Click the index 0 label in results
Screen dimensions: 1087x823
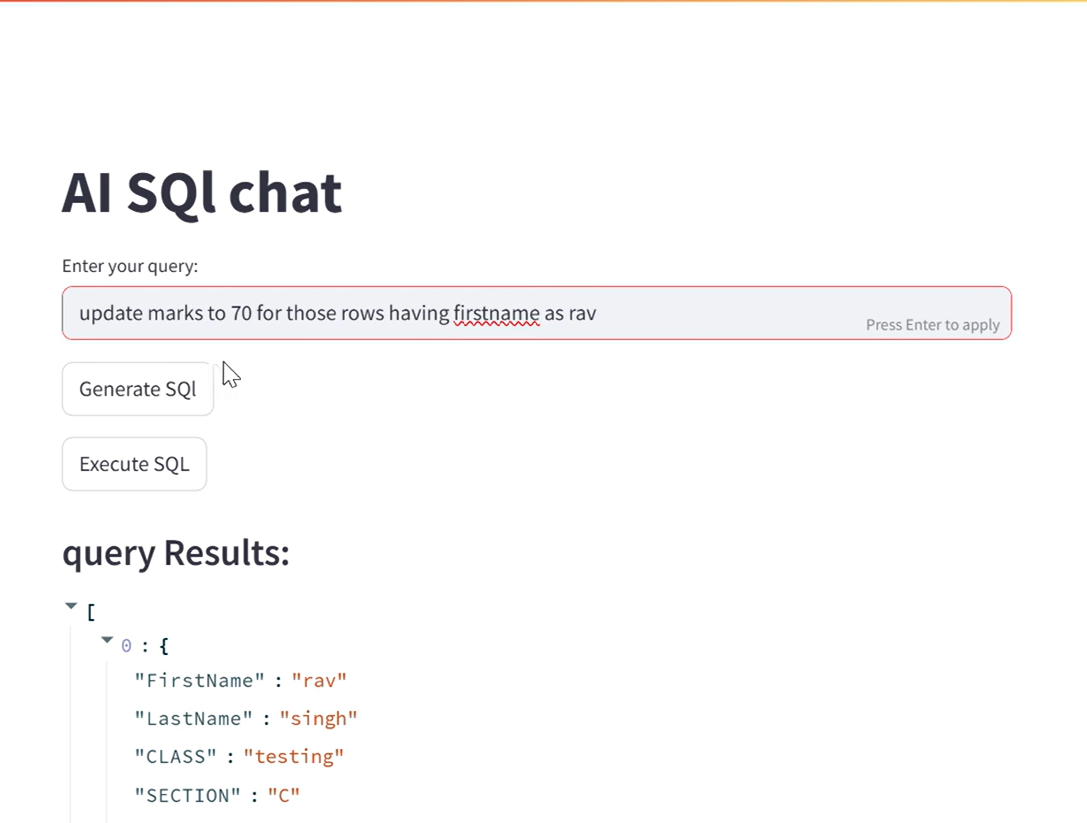pyautogui.click(x=127, y=646)
